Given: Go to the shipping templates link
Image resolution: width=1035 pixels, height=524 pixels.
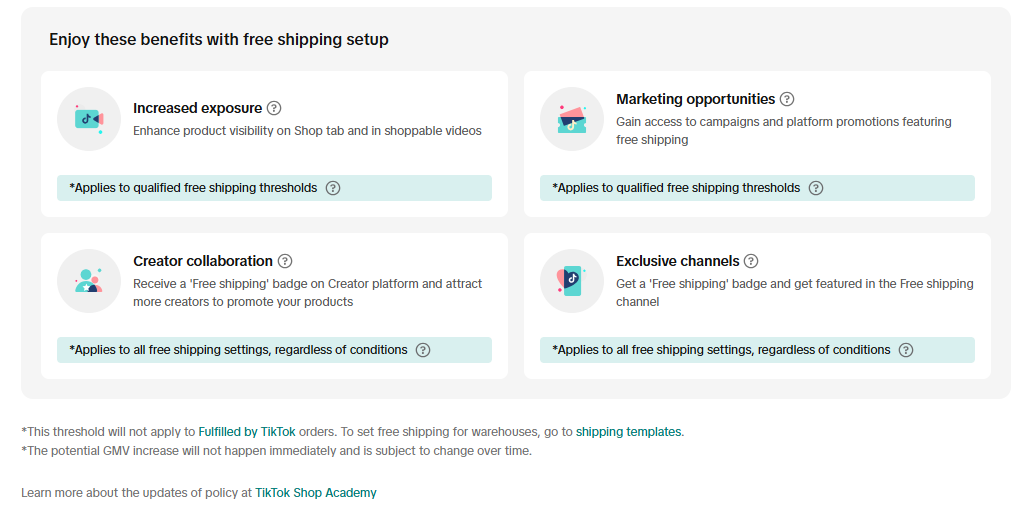Looking at the screenshot, I should 629,432.
